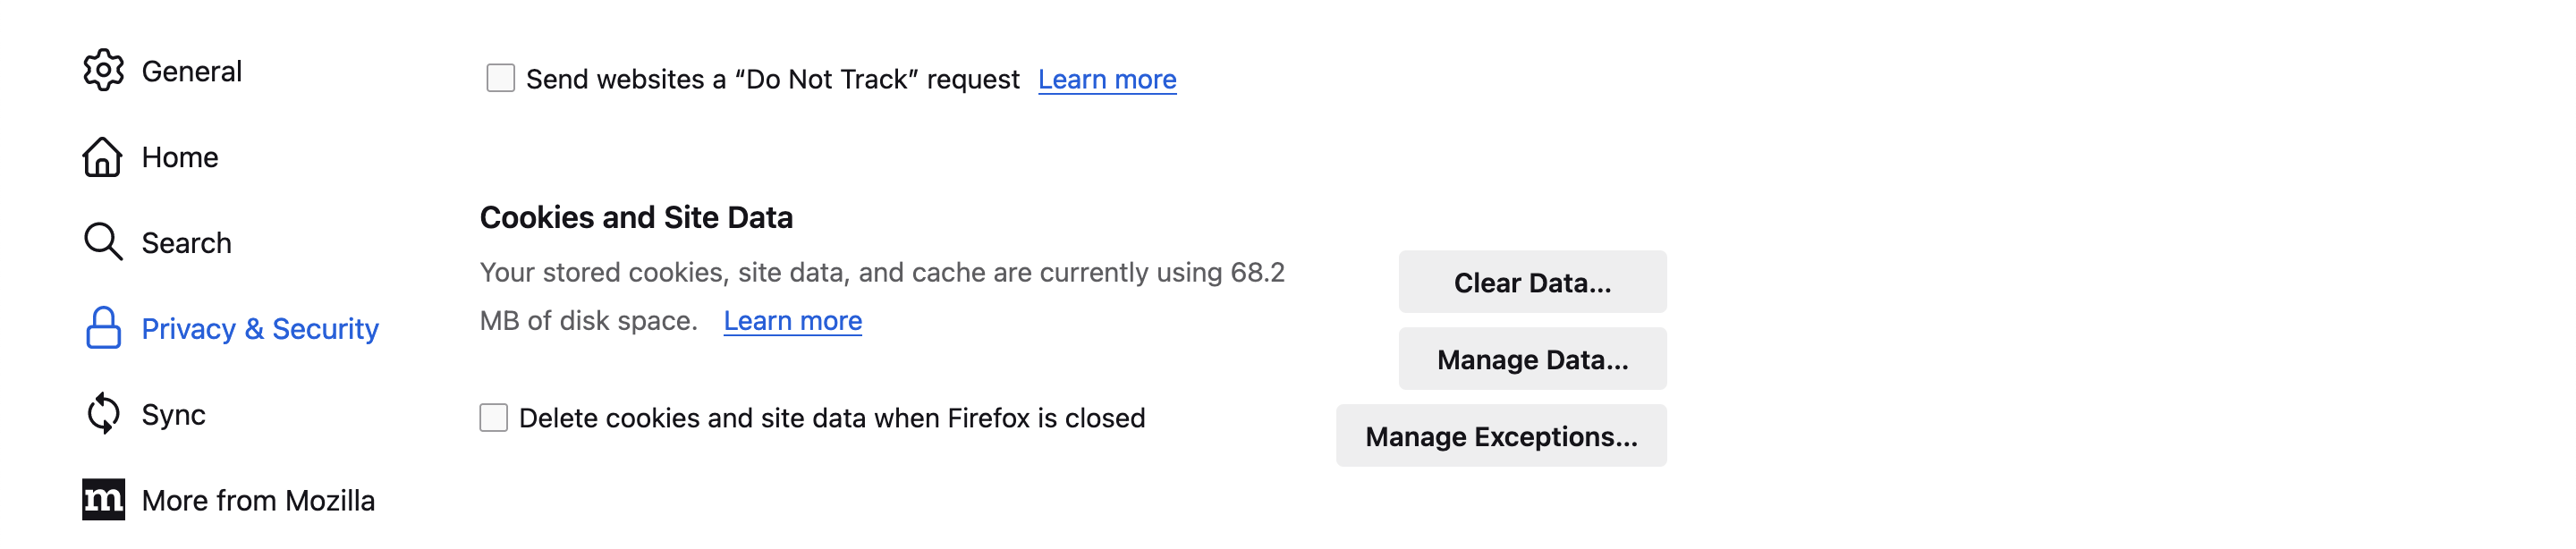Click the Home house icon
Screen dimensions: 2576x549
pyautogui.click(x=102, y=157)
